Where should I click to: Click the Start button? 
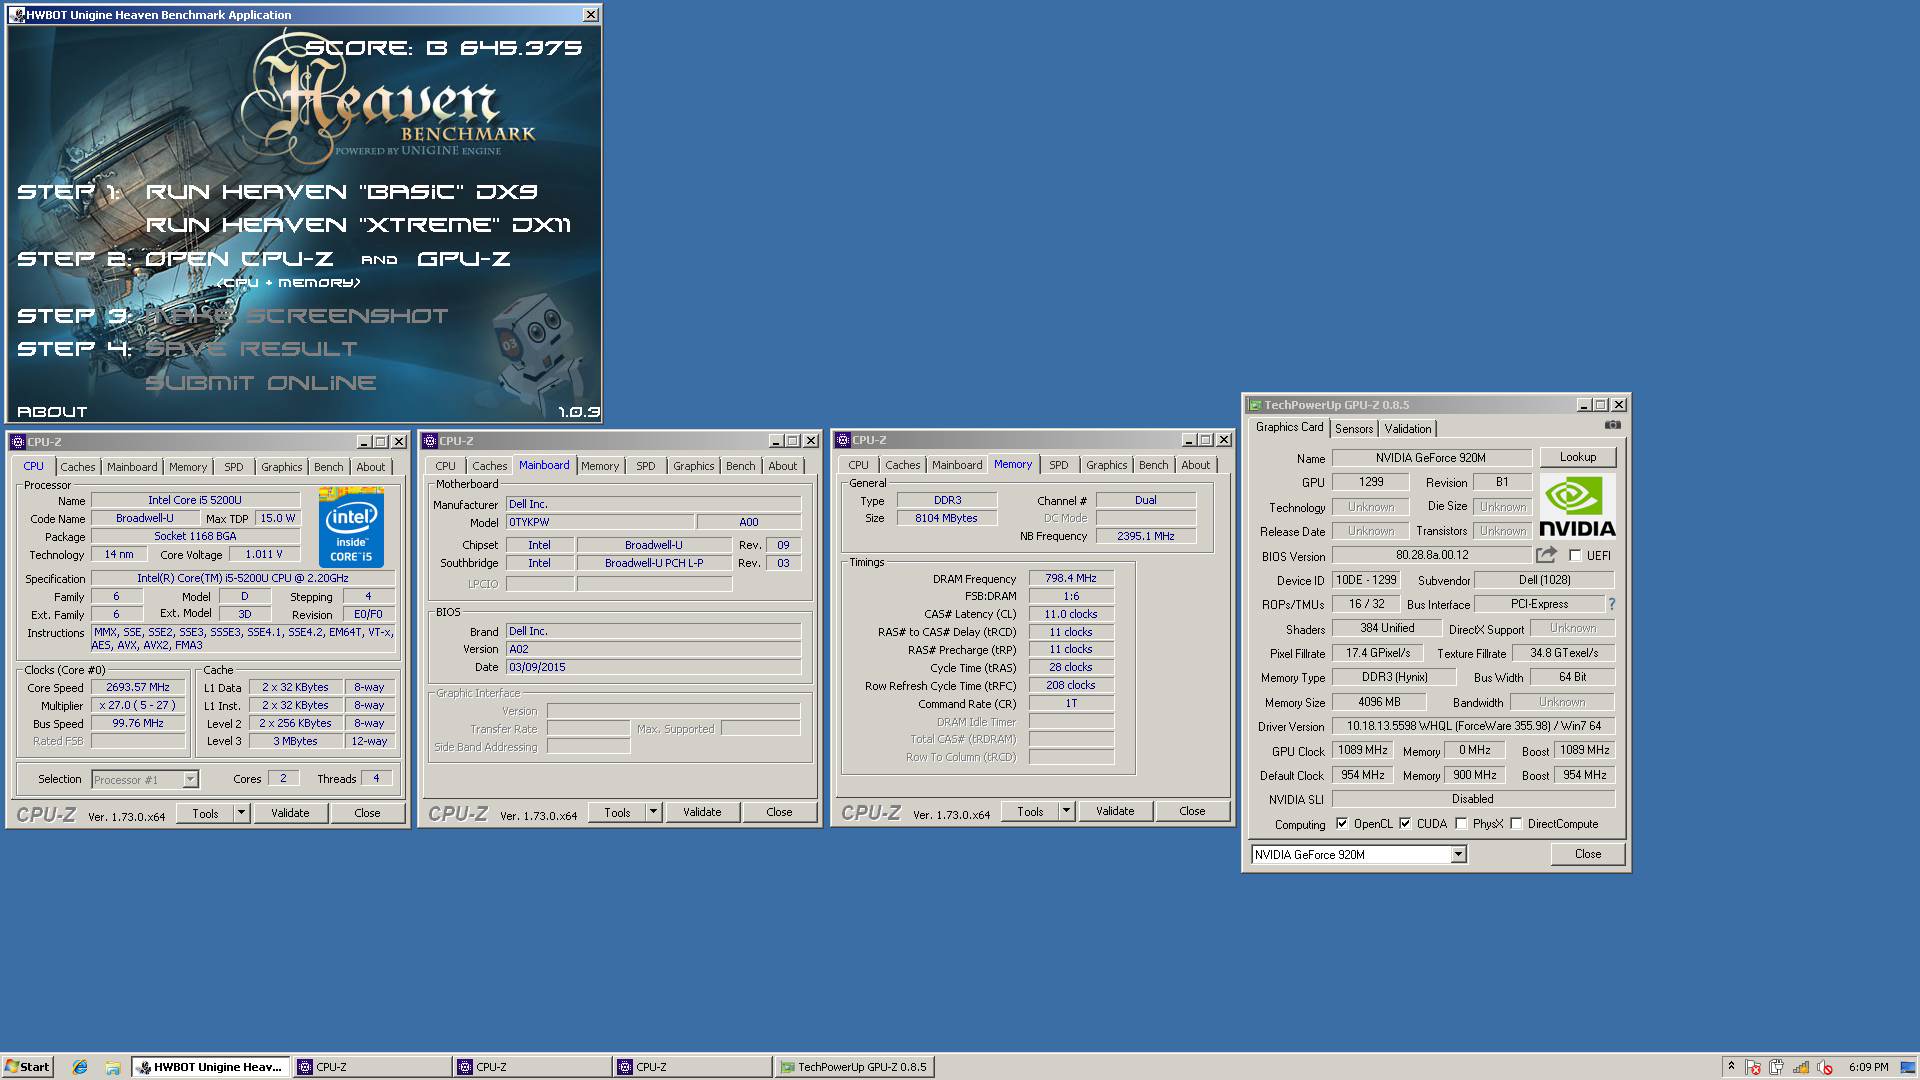pyautogui.click(x=27, y=1067)
